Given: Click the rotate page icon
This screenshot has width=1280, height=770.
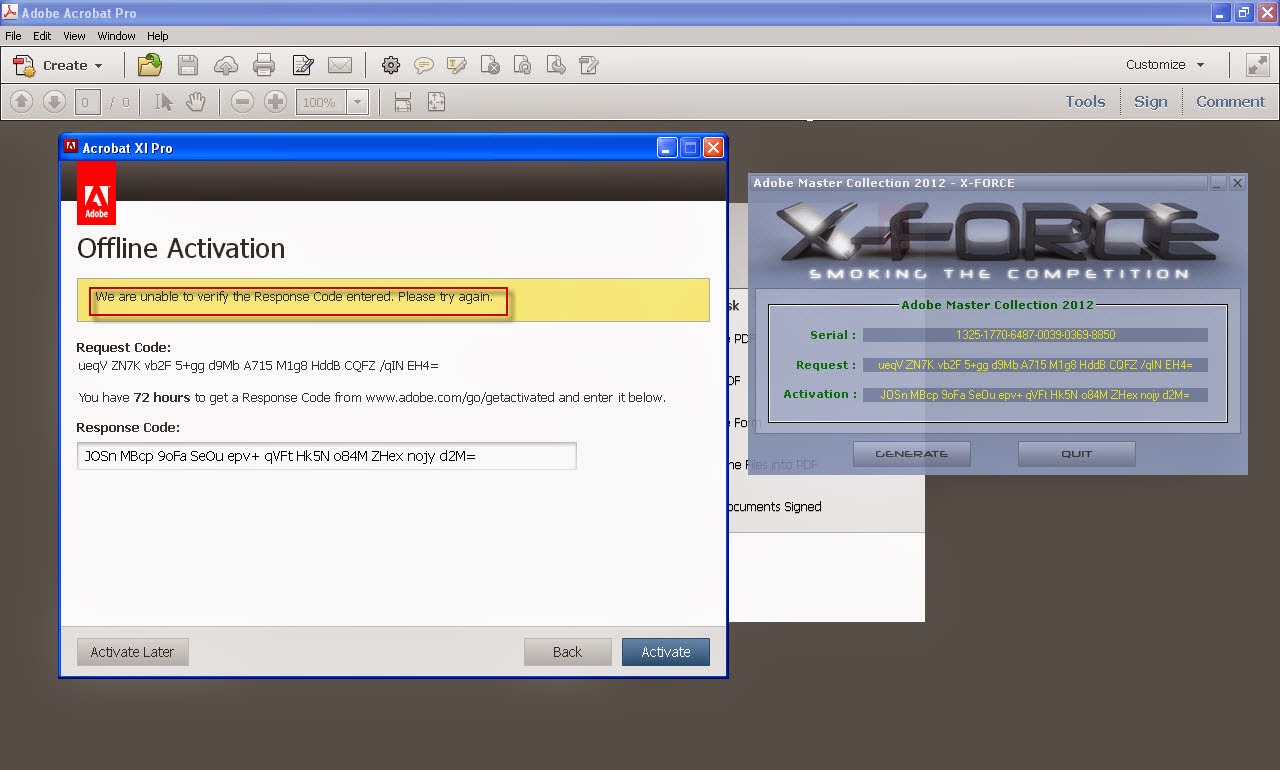Looking at the screenshot, I should click(523, 65).
